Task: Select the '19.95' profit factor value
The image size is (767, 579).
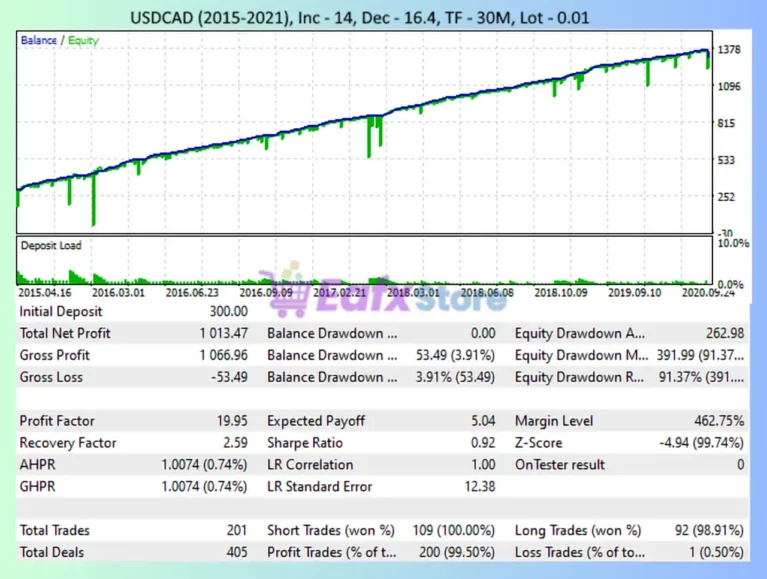Action: 232,421
